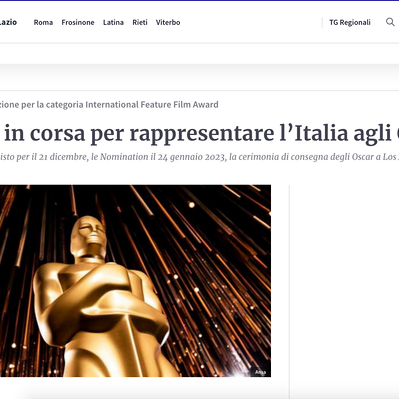Viewport: 399px width, 399px height.
Task: Open the Roma regional section
Action: (43, 22)
